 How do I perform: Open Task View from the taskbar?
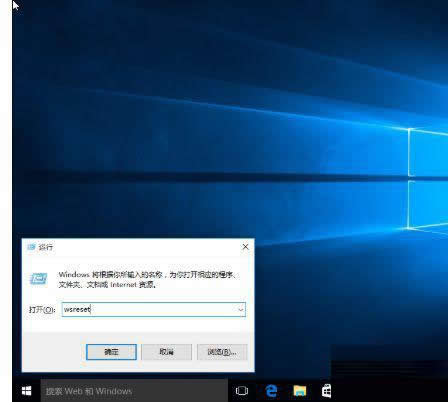coord(242,390)
